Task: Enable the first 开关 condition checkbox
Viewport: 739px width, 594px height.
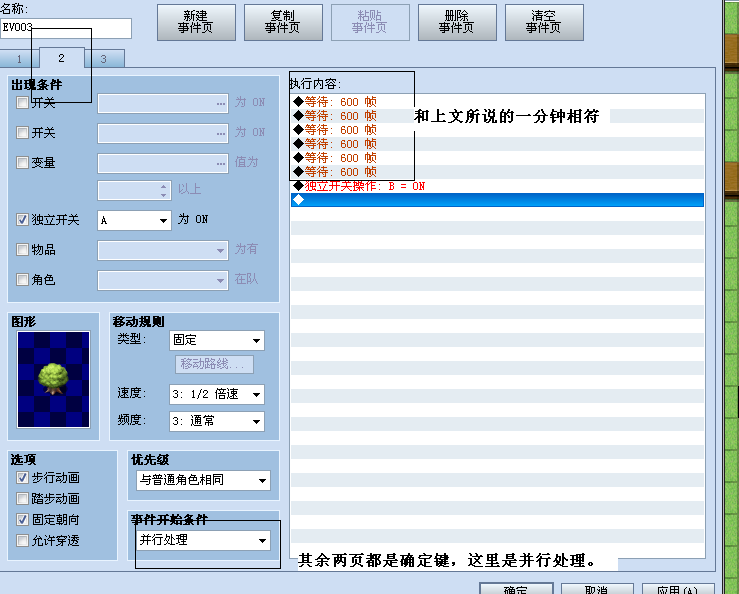Action: [22, 102]
